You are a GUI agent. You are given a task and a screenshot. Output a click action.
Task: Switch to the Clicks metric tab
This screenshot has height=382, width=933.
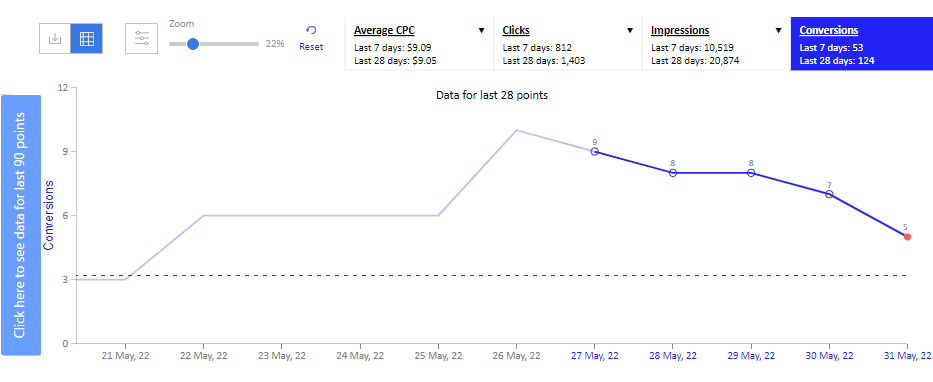coord(568,43)
